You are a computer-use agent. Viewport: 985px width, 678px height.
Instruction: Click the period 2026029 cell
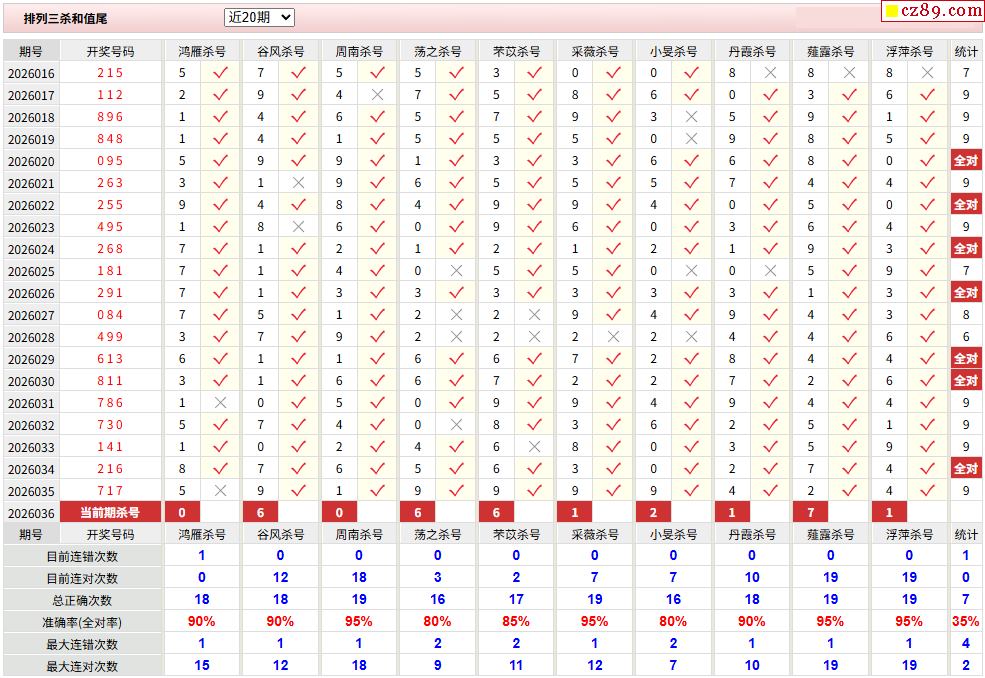[31, 359]
